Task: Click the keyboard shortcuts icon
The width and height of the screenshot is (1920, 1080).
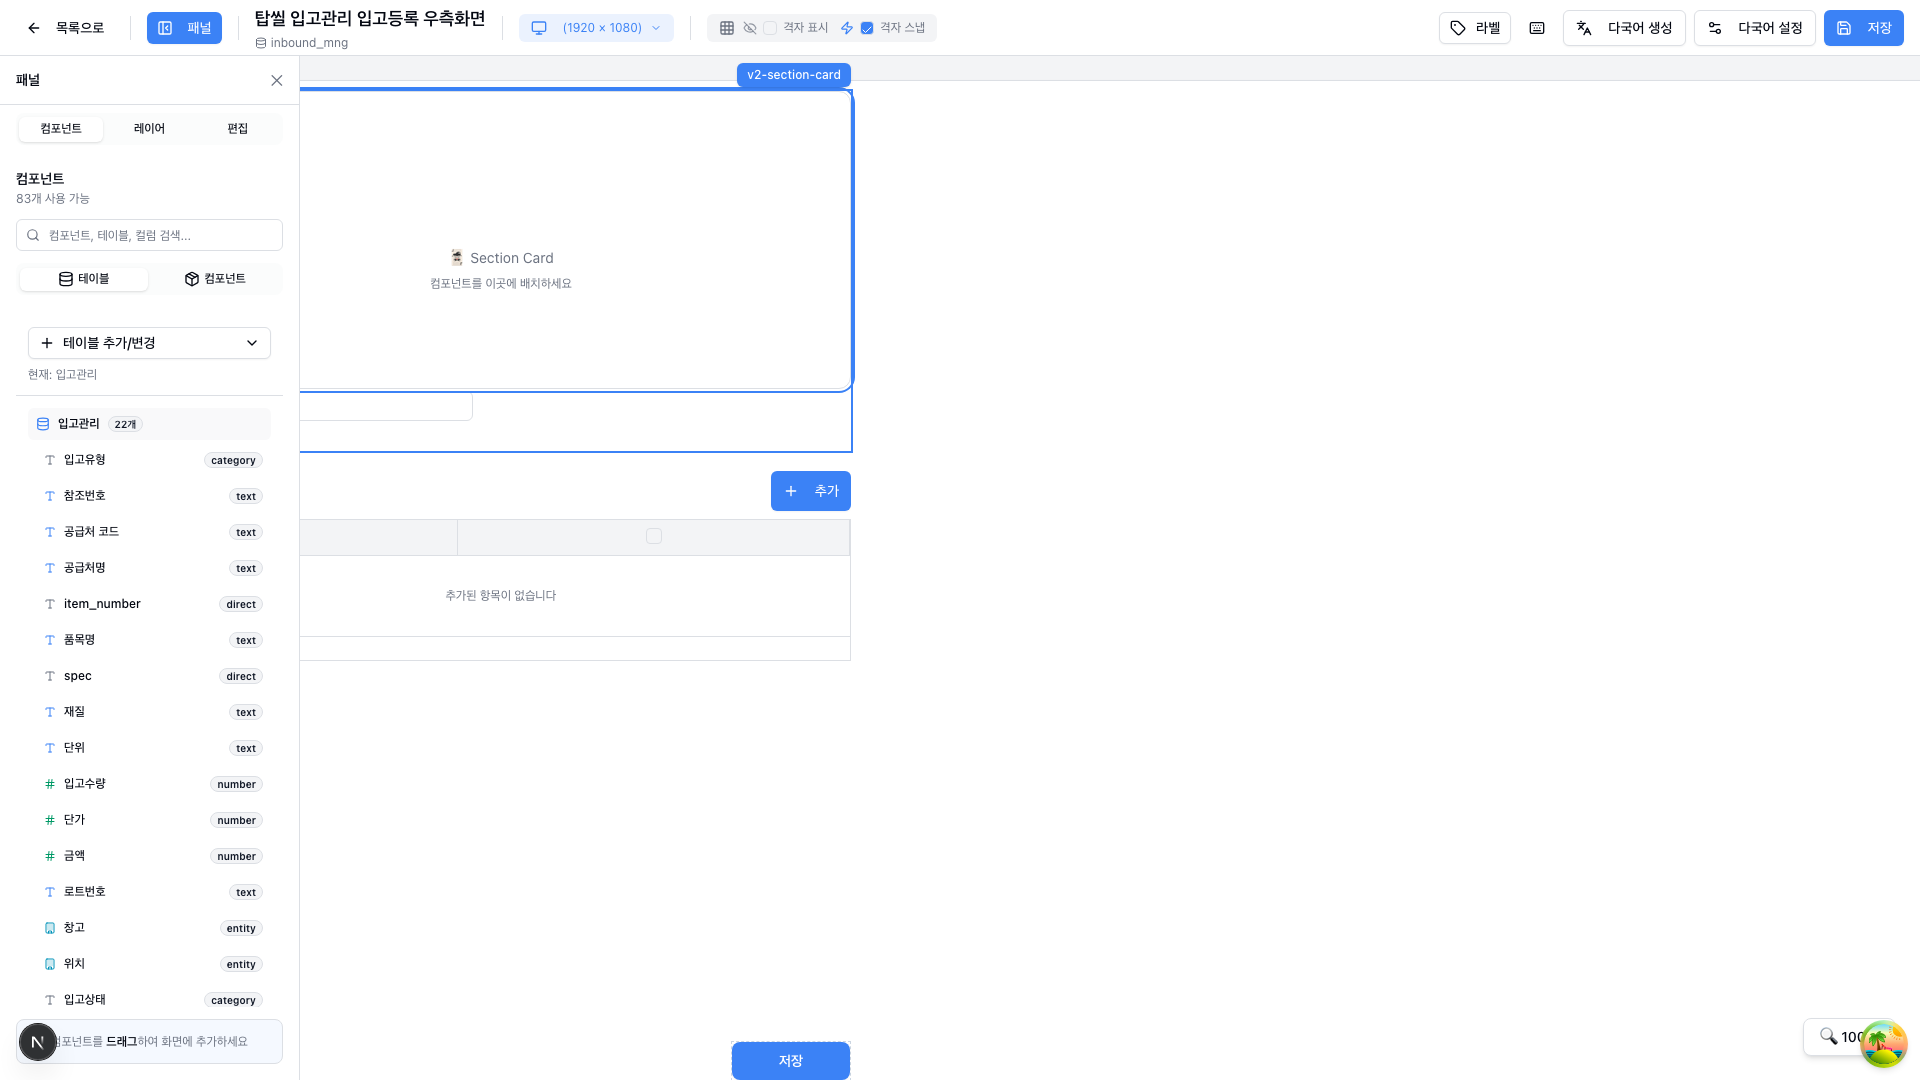Action: pyautogui.click(x=1537, y=28)
